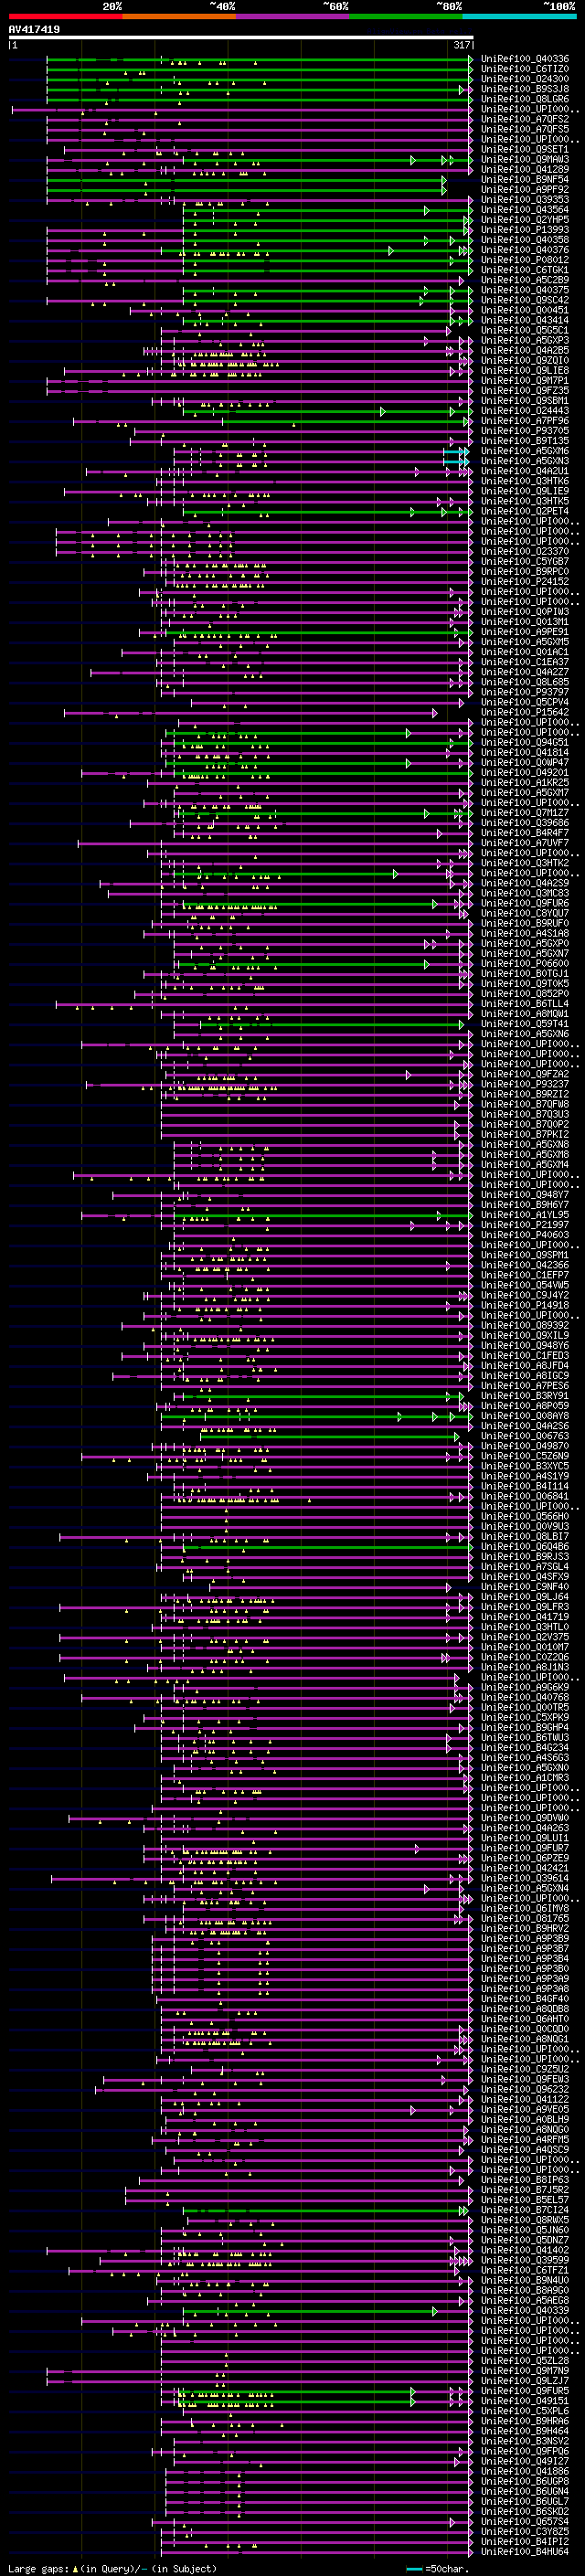Image resolution: width=585 pixels, height=2576 pixels.
Task: Select hit UniRef100_Q41289
Action: [x=524, y=170]
